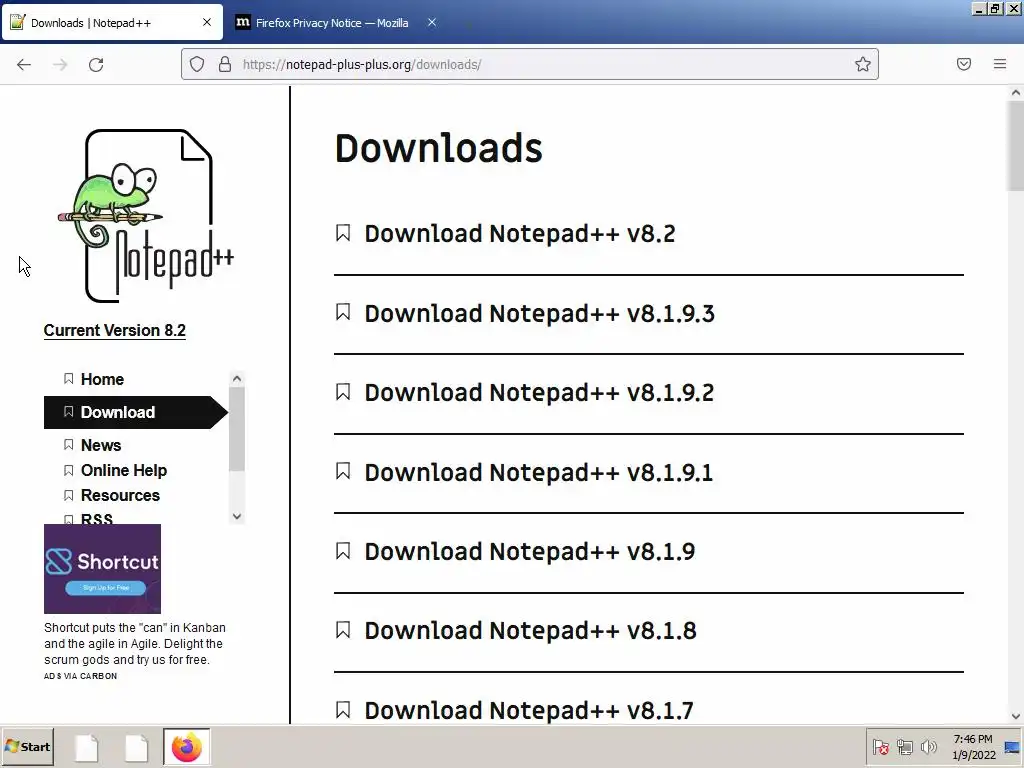Click bookmark icon beside v8.1.9.3 download
Image resolution: width=1024 pixels, height=768 pixels.
343,312
